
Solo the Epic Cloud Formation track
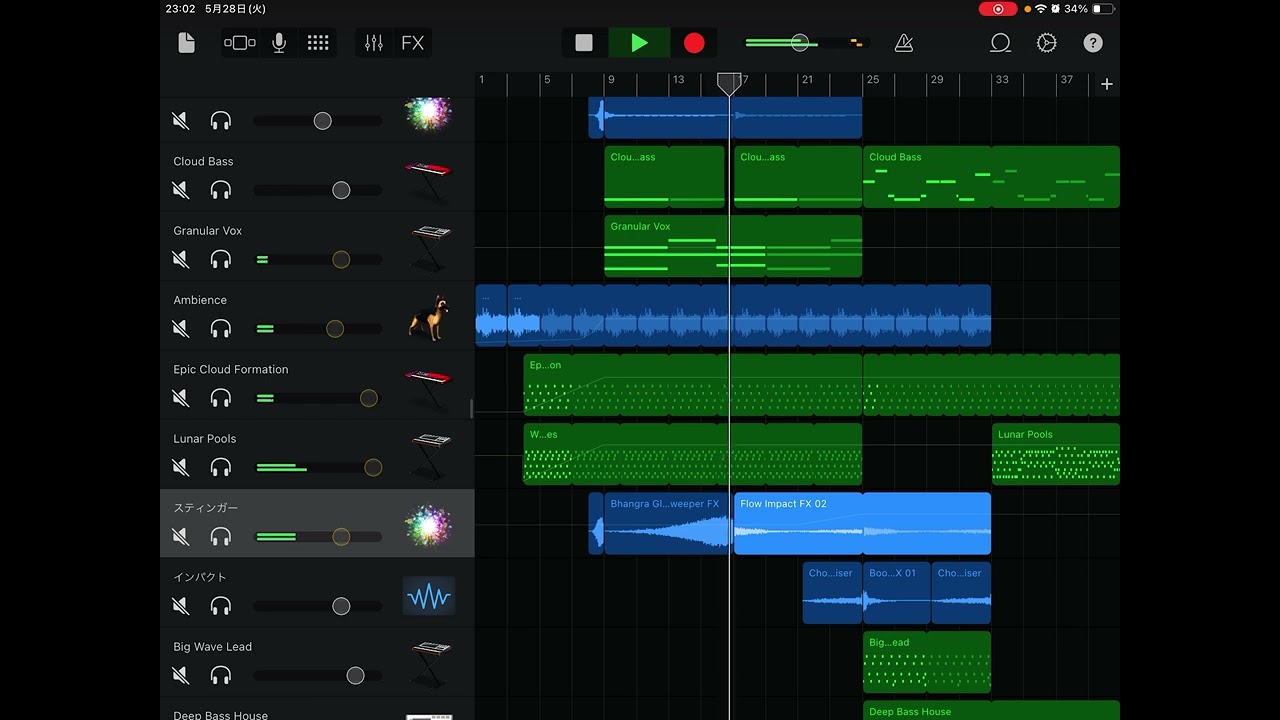coord(221,398)
